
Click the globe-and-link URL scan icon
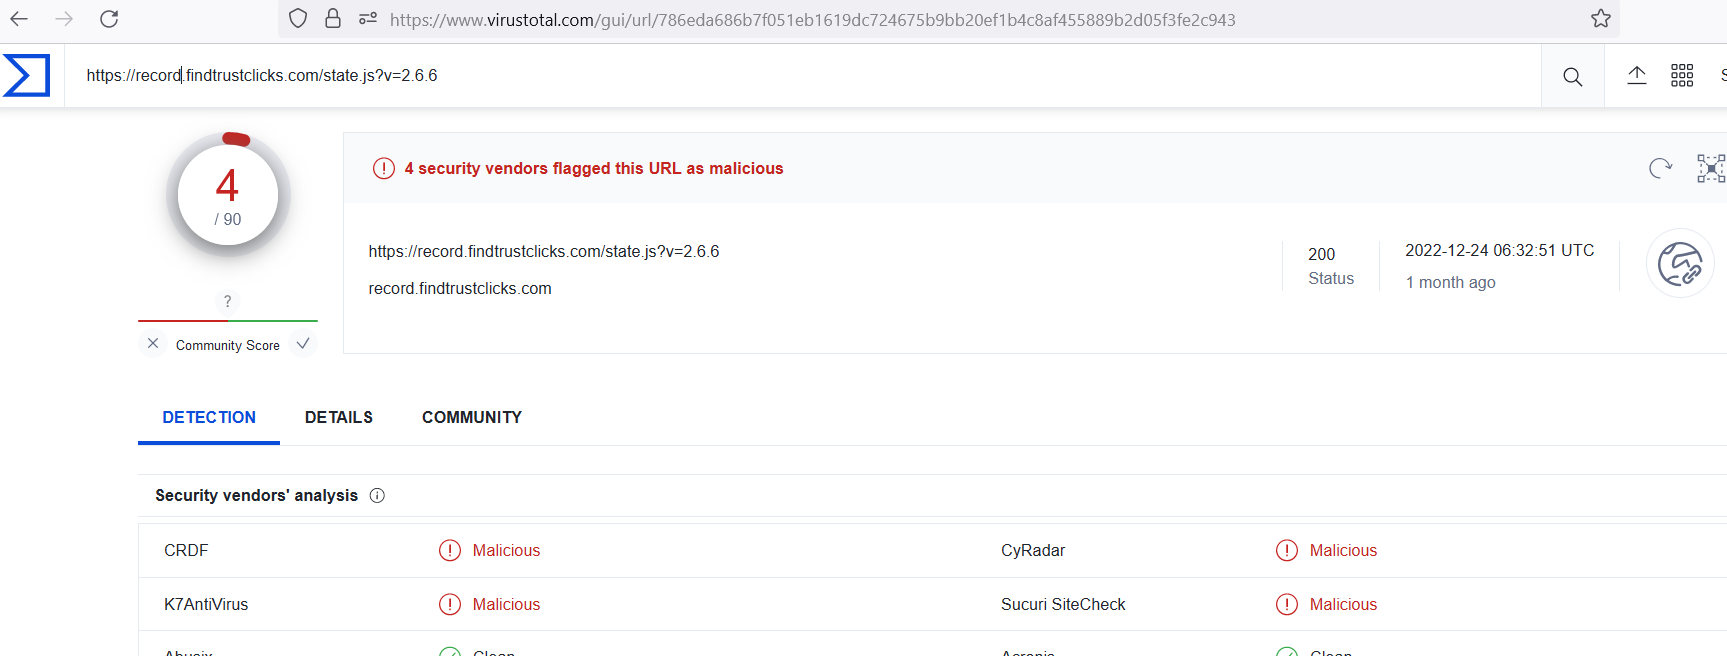[x=1681, y=263]
